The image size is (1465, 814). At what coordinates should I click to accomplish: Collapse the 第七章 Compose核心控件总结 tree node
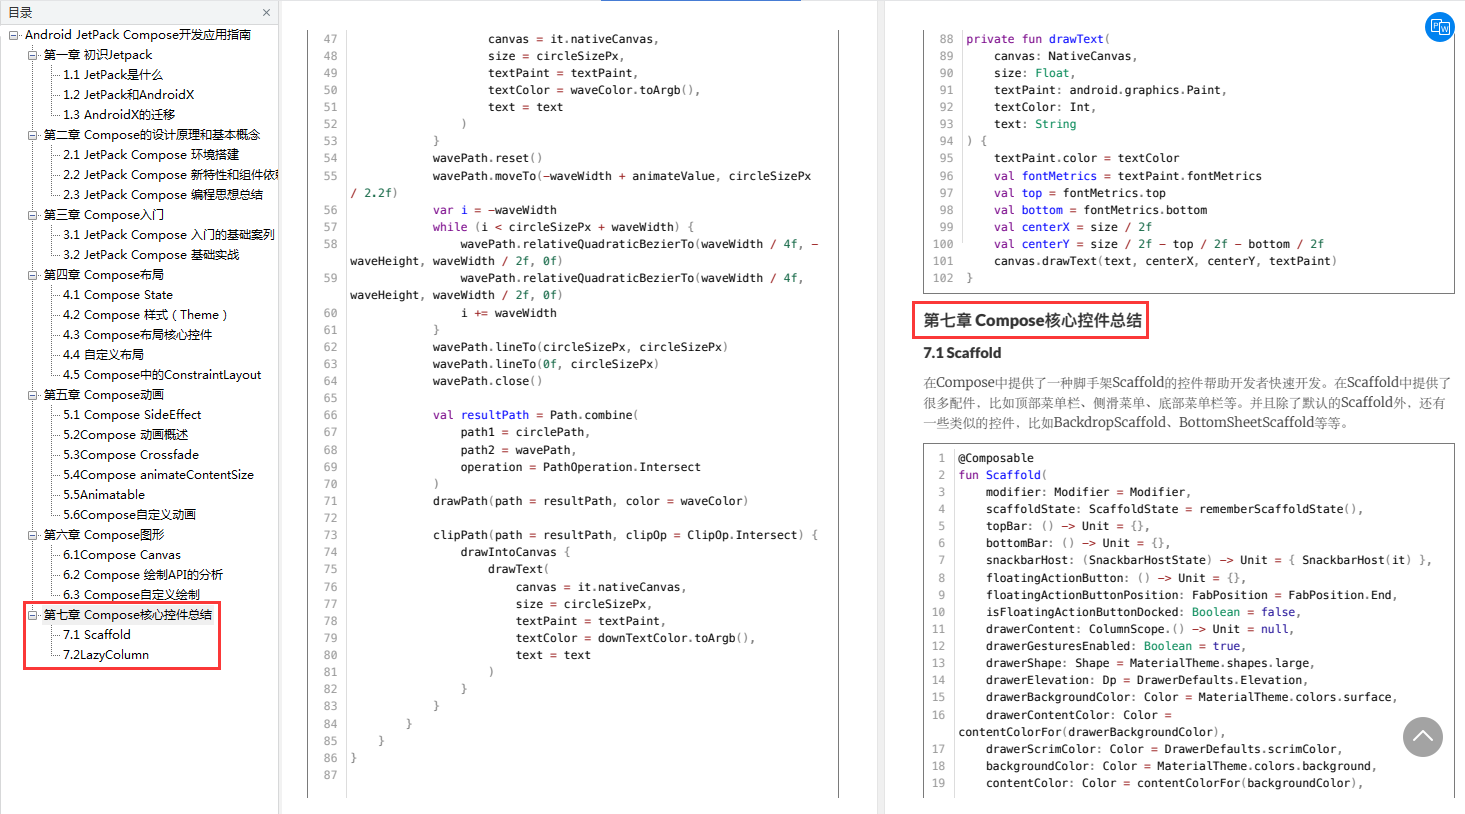(x=33, y=615)
